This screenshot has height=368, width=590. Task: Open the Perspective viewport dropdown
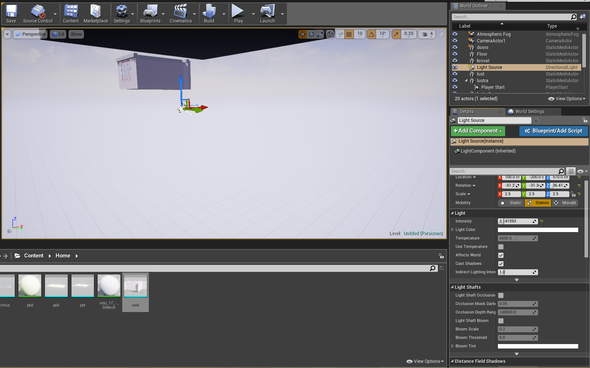(30, 34)
